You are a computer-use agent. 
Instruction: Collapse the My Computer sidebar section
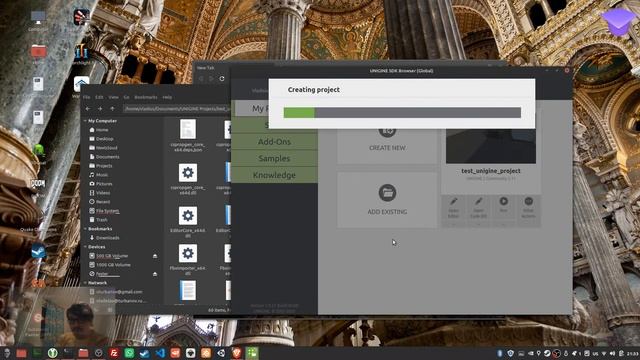(85, 121)
